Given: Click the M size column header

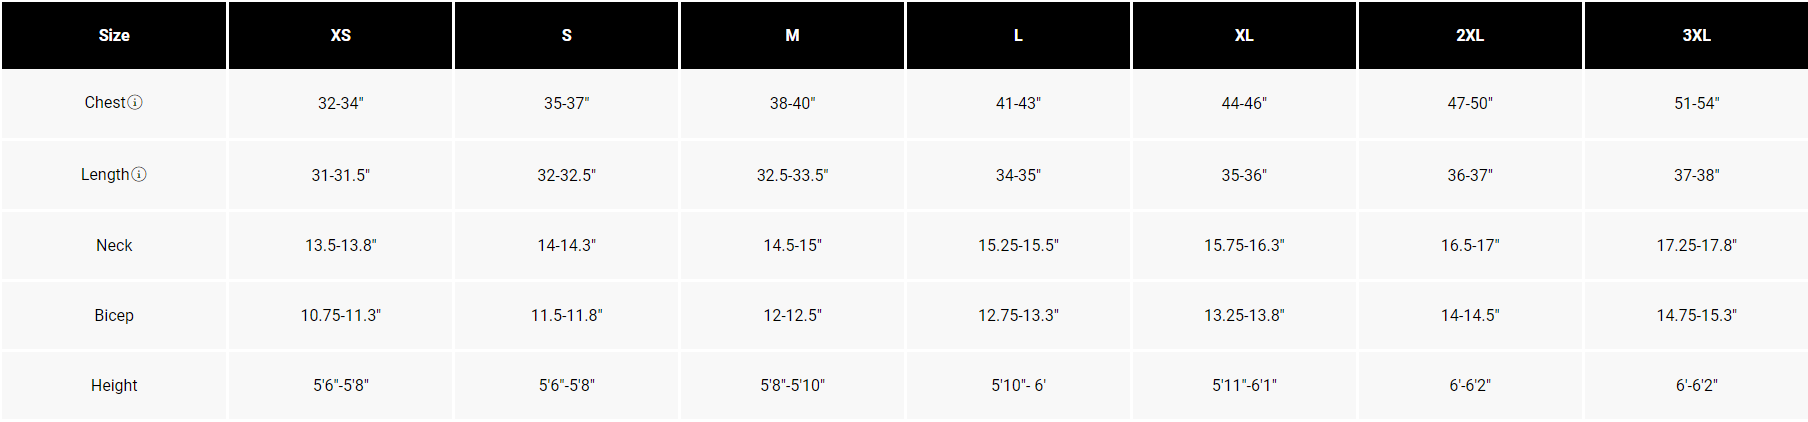Looking at the screenshot, I should click(793, 35).
